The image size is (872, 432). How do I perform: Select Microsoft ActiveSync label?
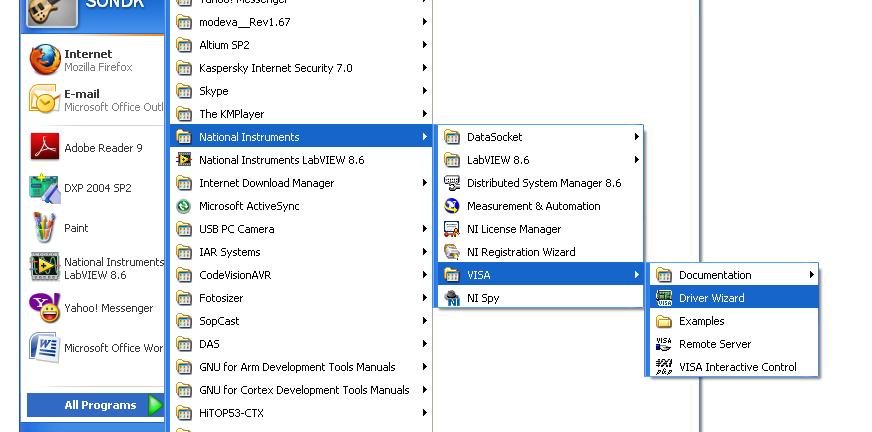(x=249, y=206)
